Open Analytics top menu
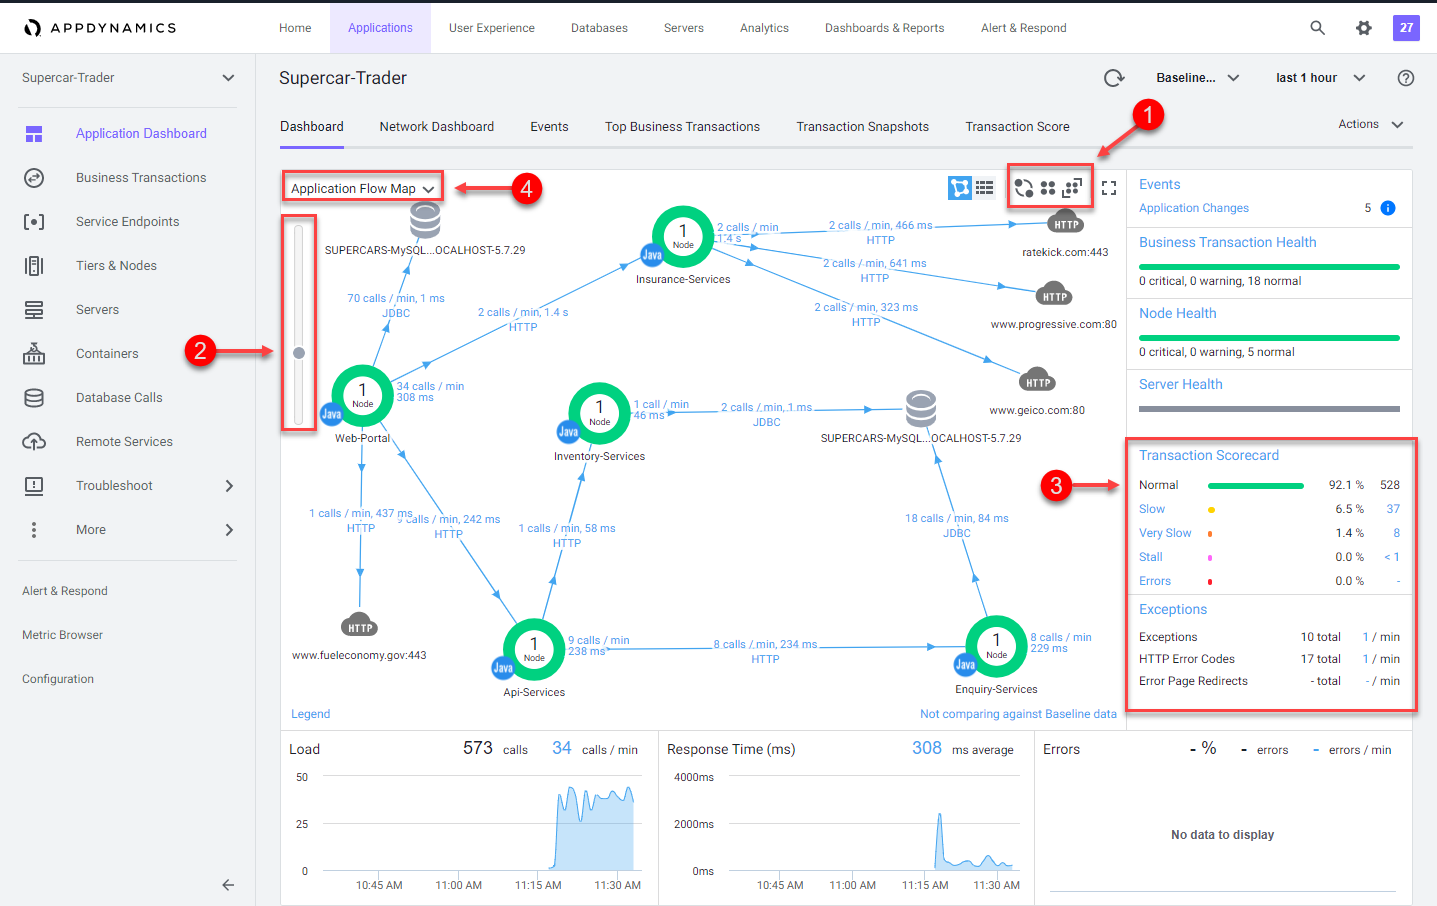This screenshot has height=906, width=1437. pos(764,28)
